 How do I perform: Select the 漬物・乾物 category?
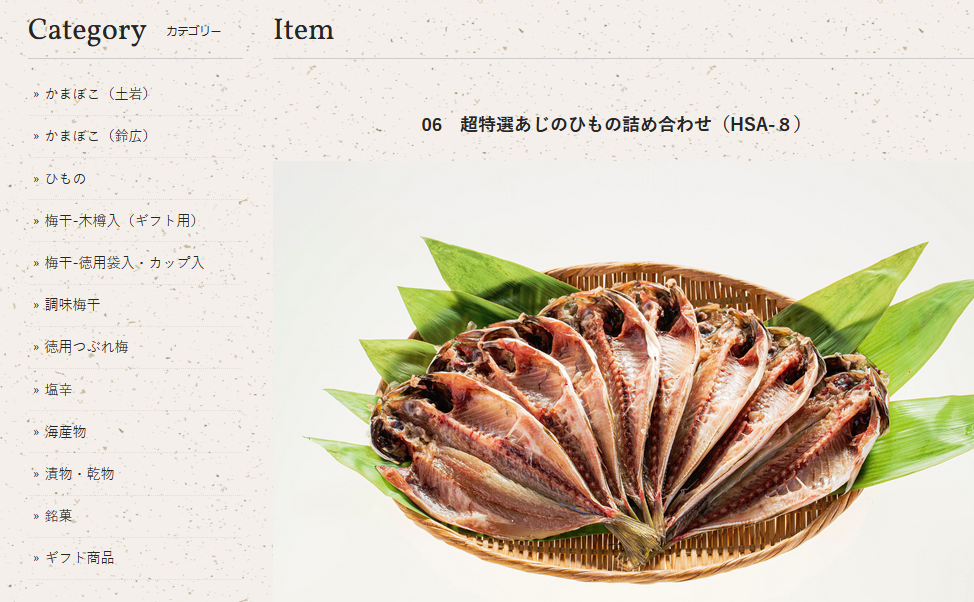click(x=79, y=474)
